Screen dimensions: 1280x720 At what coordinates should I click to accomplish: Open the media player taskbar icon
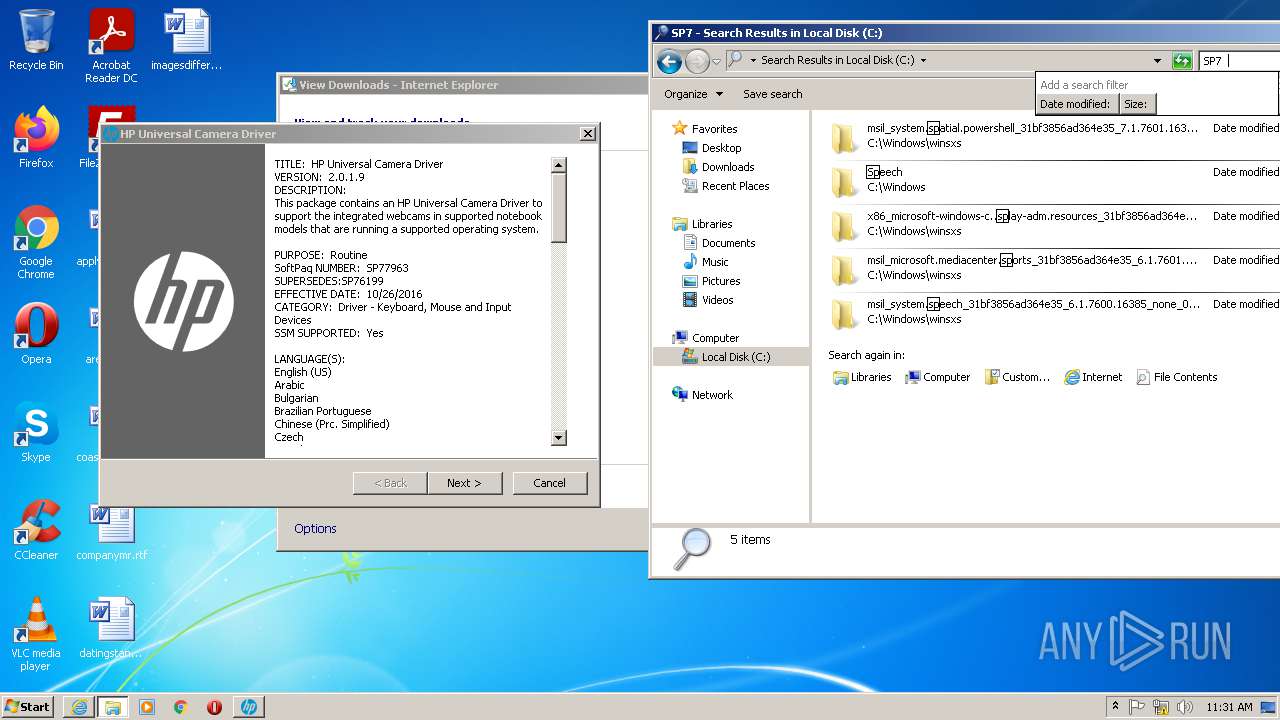pyautogui.click(x=147, y=707)
